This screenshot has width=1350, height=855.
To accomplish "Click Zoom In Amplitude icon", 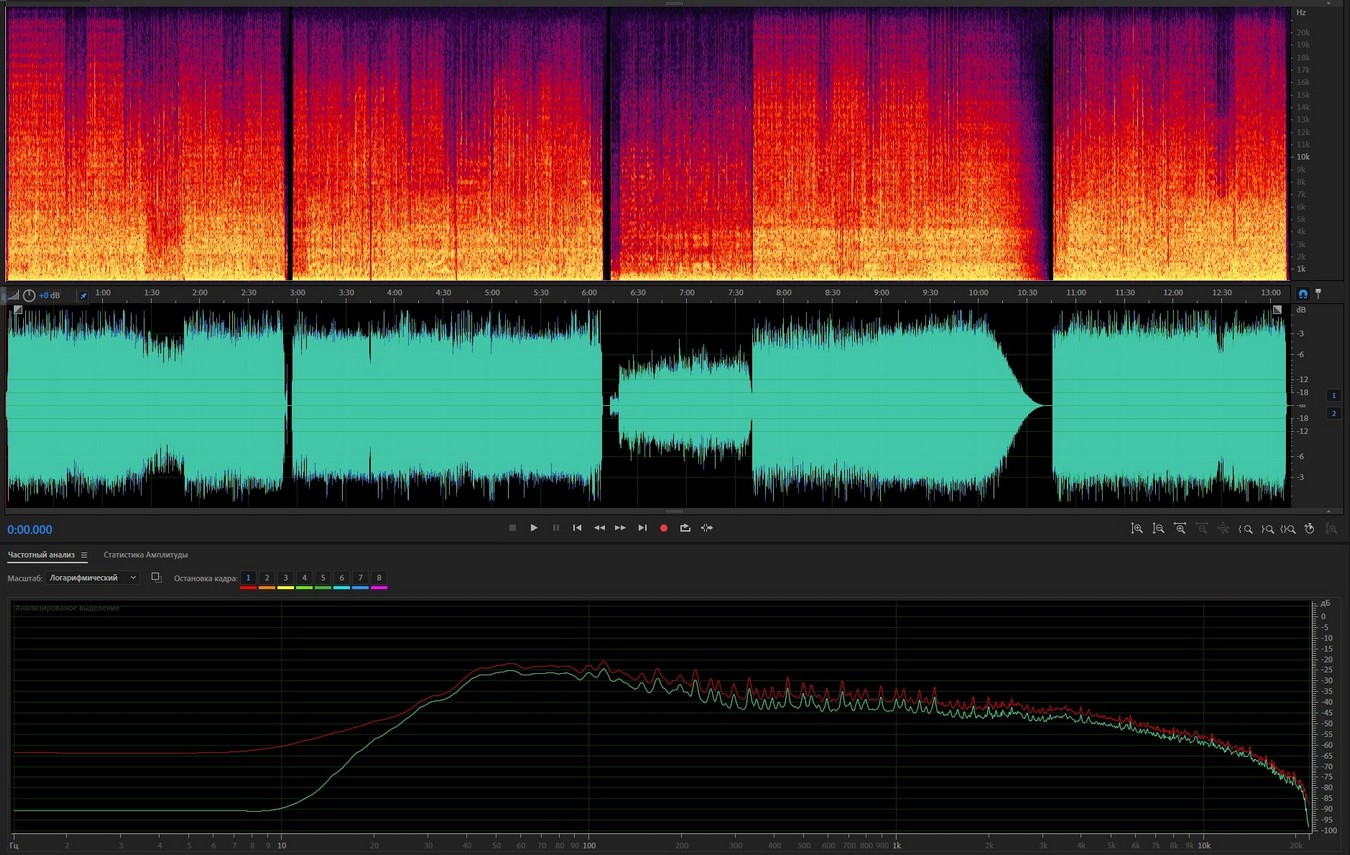I will (1137, 528).
